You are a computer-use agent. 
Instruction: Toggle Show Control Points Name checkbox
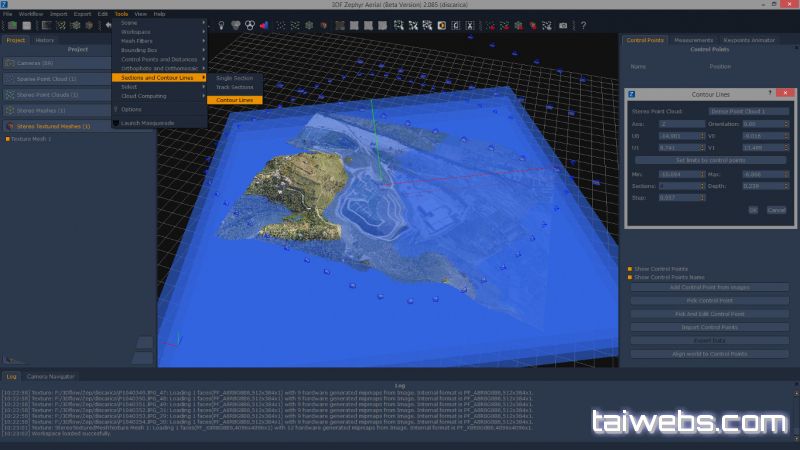(x=629, y=277)
